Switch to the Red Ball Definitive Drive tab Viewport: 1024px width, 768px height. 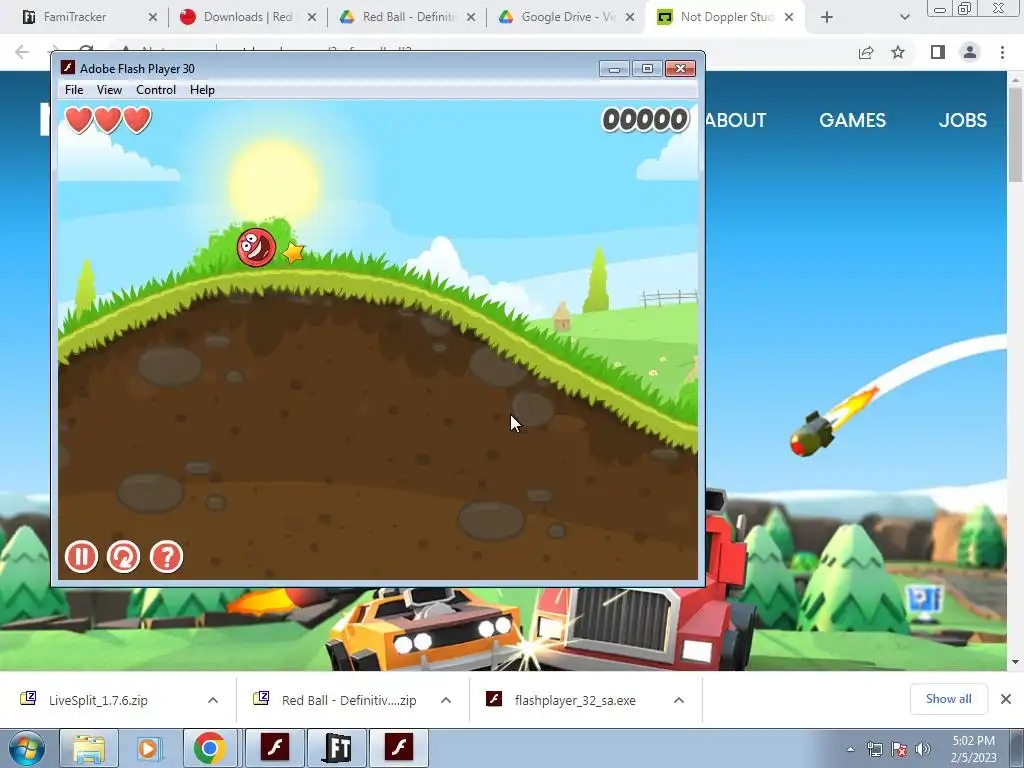coord(408,17)
